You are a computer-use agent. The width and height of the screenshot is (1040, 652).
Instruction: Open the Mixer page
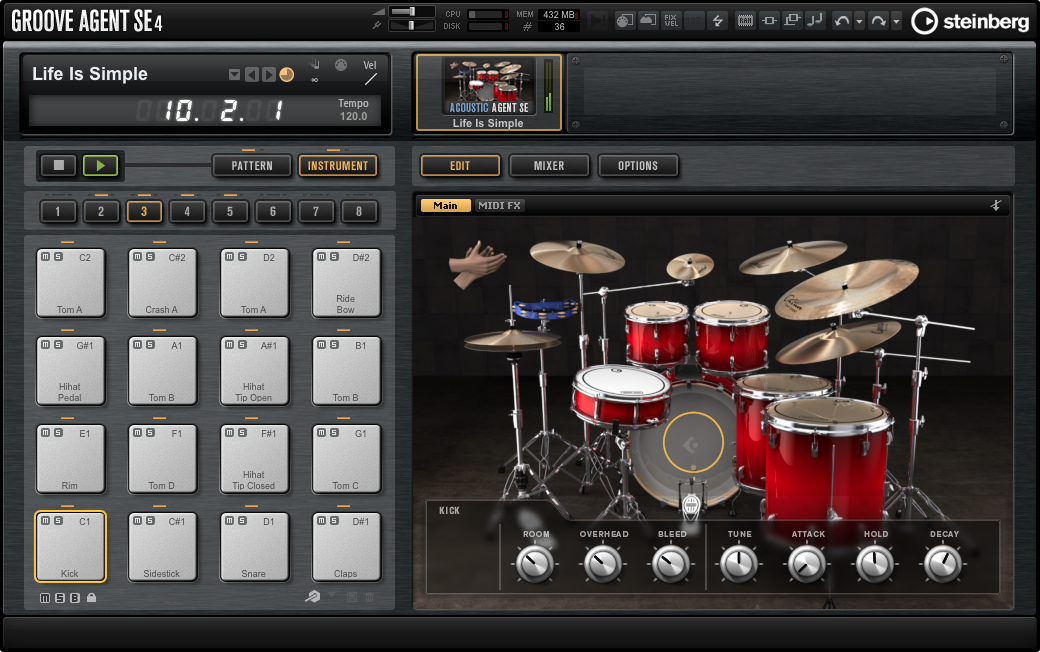pos(548,166)
